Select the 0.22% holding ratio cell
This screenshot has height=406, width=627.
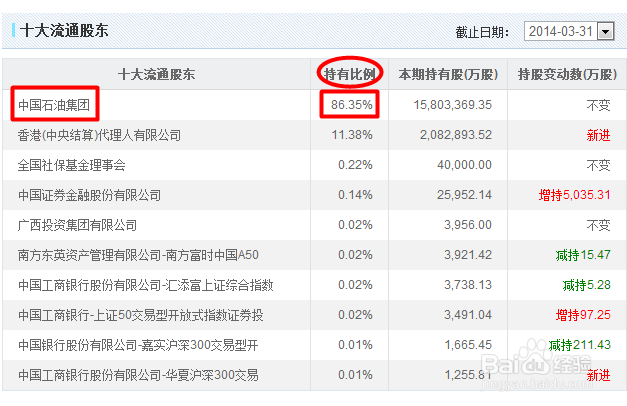(355, 165)
